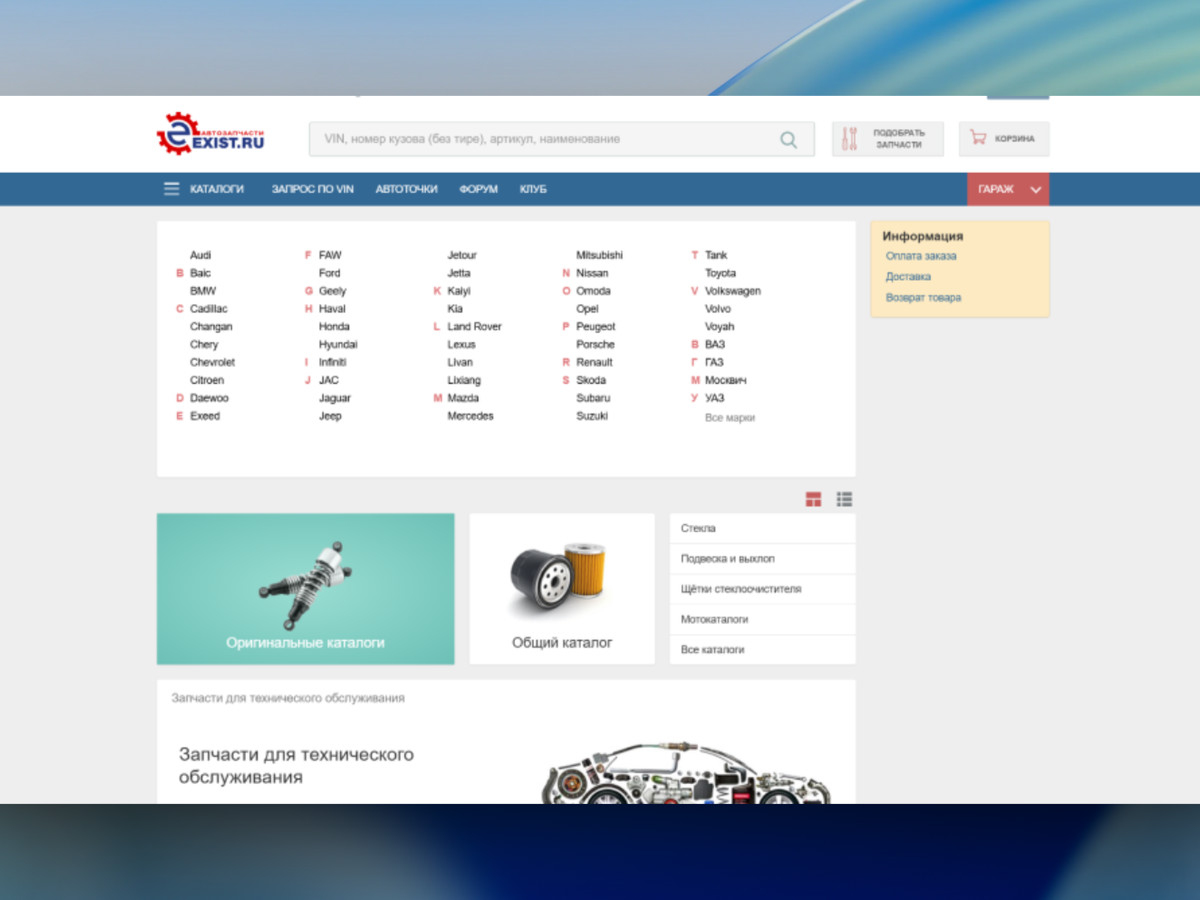
Task: Select the Hyundai brand
Action: point(338,345)
